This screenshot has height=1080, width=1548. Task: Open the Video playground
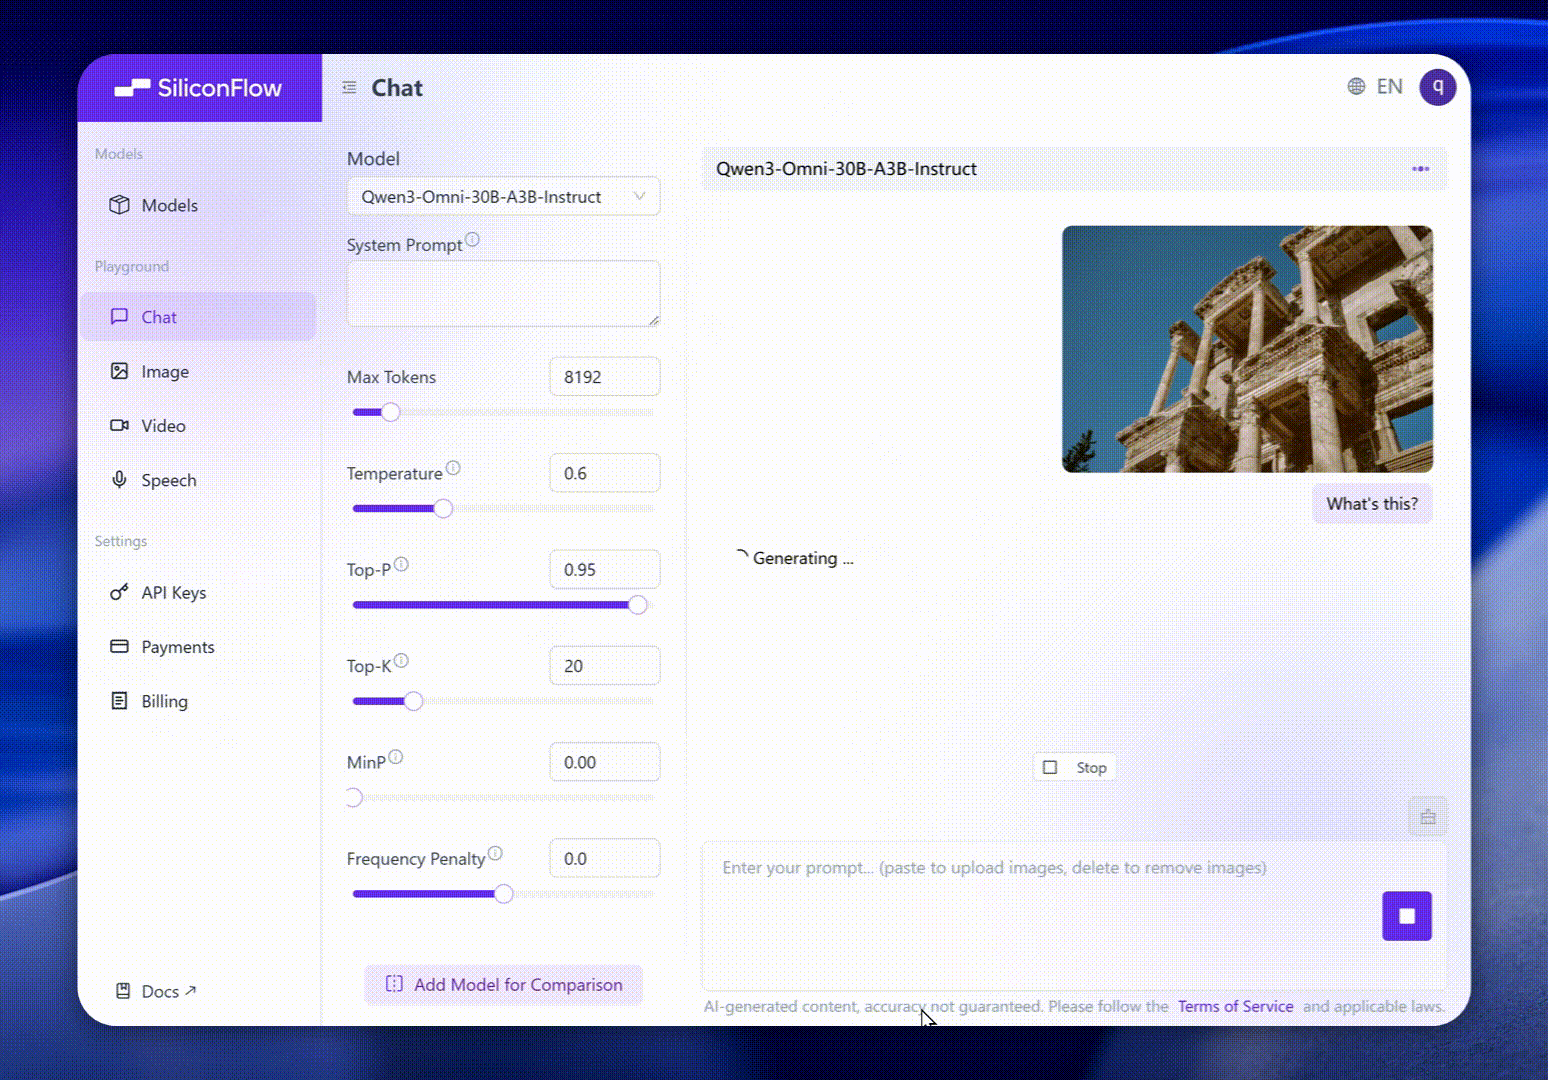pyautogui.click(x=198, y=426)
